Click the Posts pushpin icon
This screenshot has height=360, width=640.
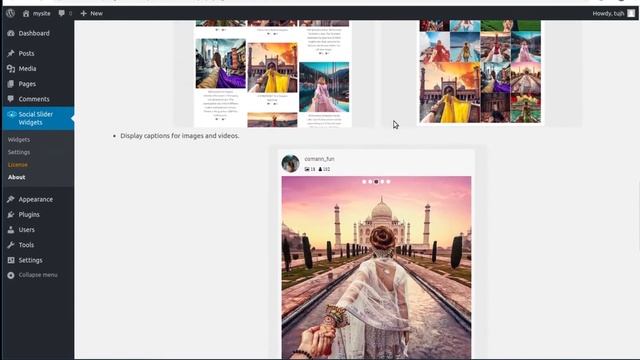[11, 53]
